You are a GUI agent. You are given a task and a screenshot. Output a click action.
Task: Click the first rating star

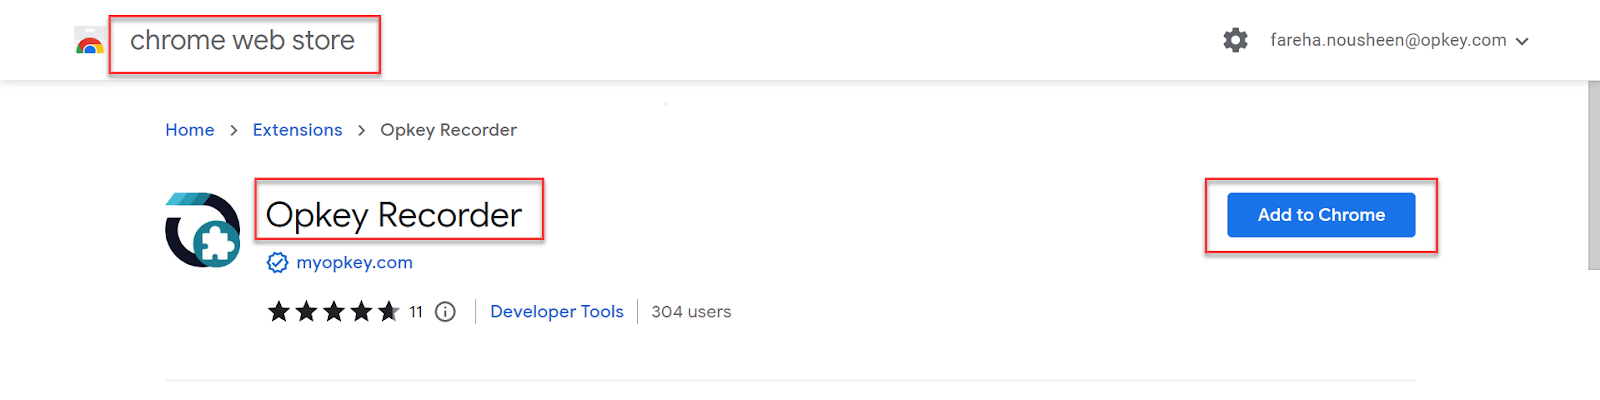point(279,312)
